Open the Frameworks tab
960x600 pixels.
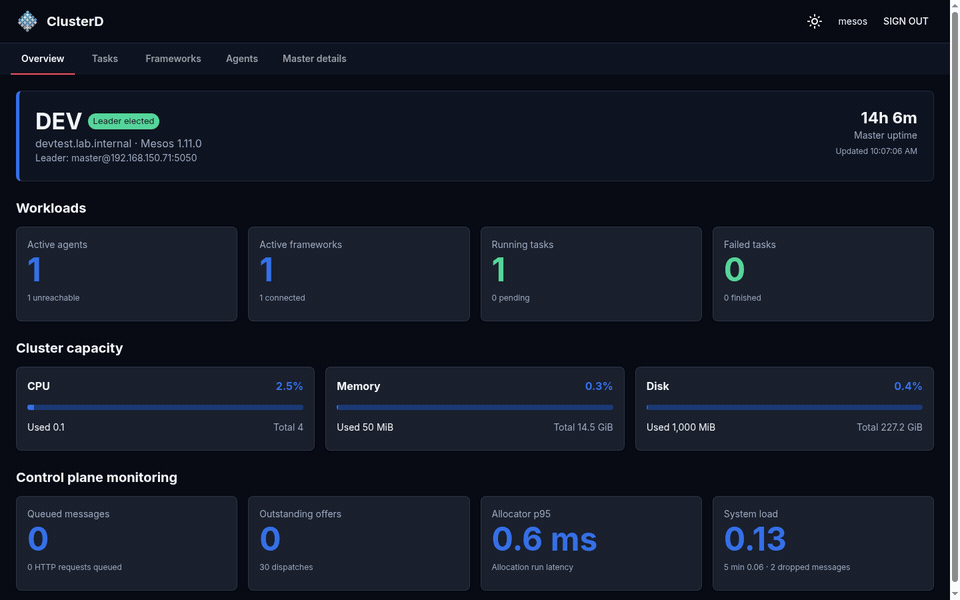(x=173, y=59)
